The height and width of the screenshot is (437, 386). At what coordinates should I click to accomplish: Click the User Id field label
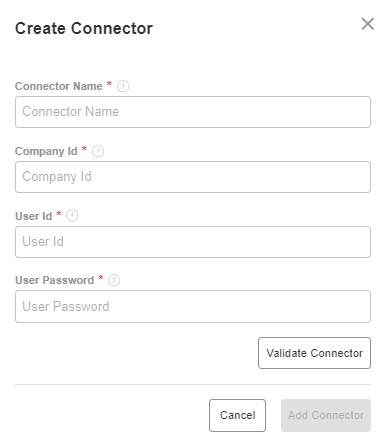[x=33, y=216]
